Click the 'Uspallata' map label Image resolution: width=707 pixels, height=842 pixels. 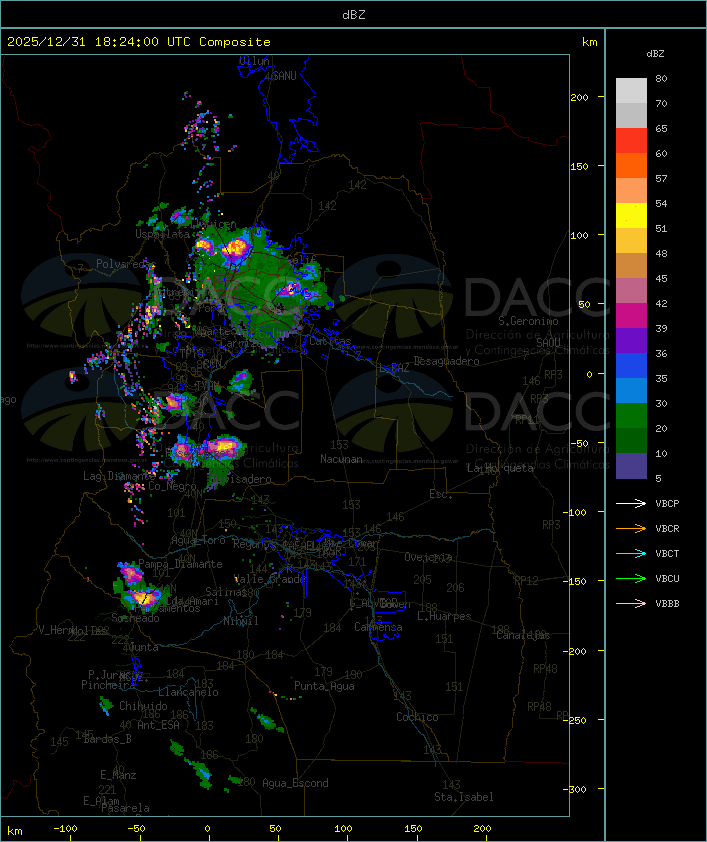(x=162, y=235)
